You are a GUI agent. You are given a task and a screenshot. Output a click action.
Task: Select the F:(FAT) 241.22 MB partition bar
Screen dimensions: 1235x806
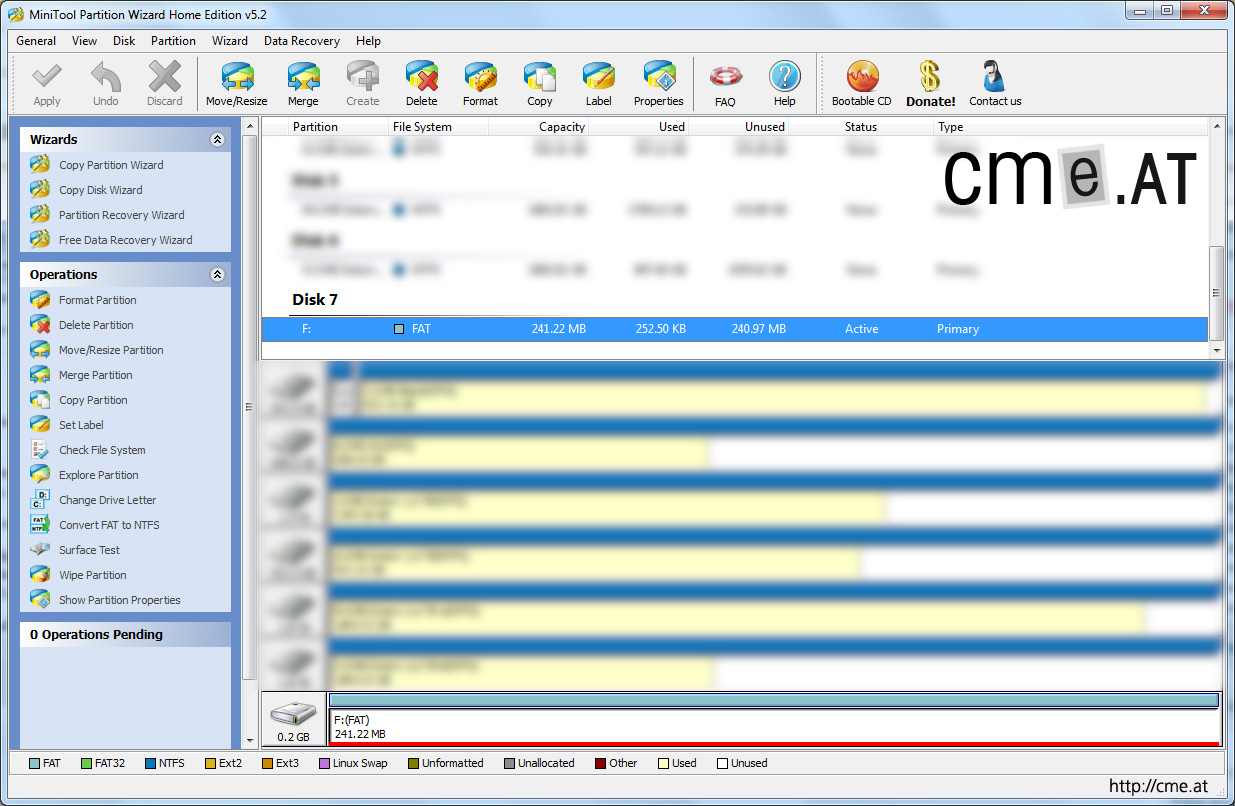pyautogui.click(x=775, y=719)
